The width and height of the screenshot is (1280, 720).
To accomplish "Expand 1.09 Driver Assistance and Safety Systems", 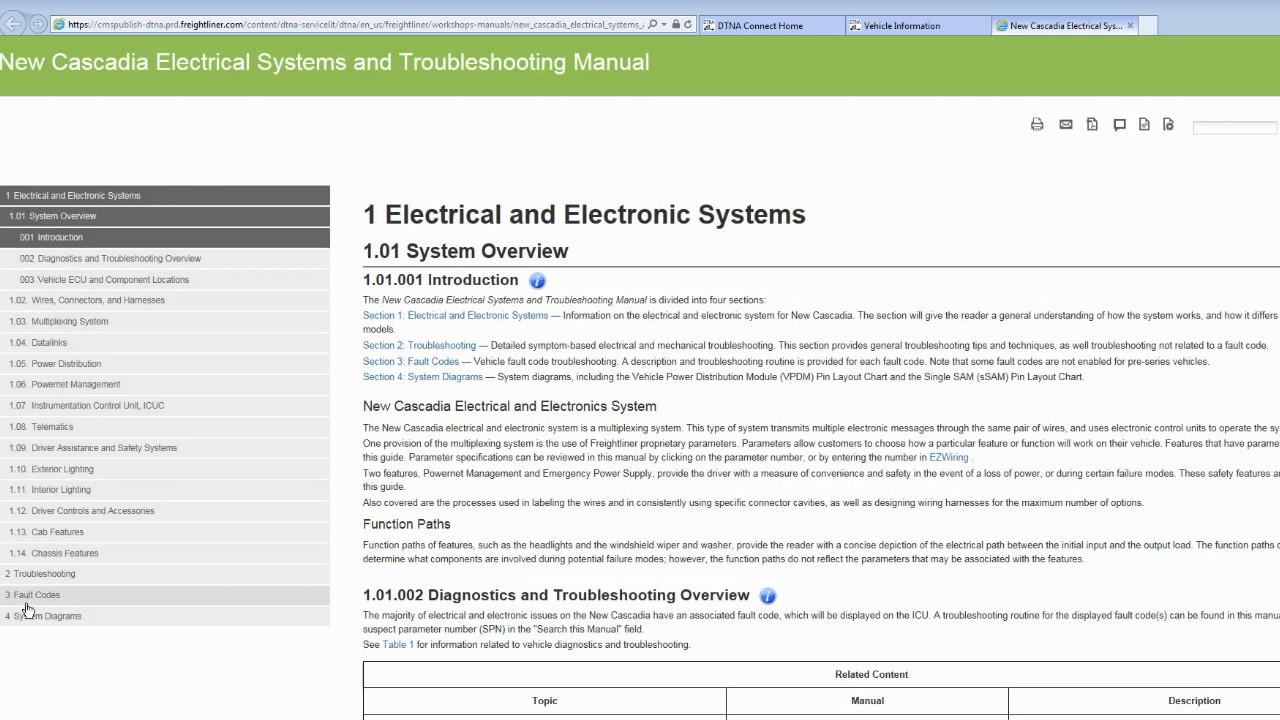I will pyautogui.click(x=165, y=448).
